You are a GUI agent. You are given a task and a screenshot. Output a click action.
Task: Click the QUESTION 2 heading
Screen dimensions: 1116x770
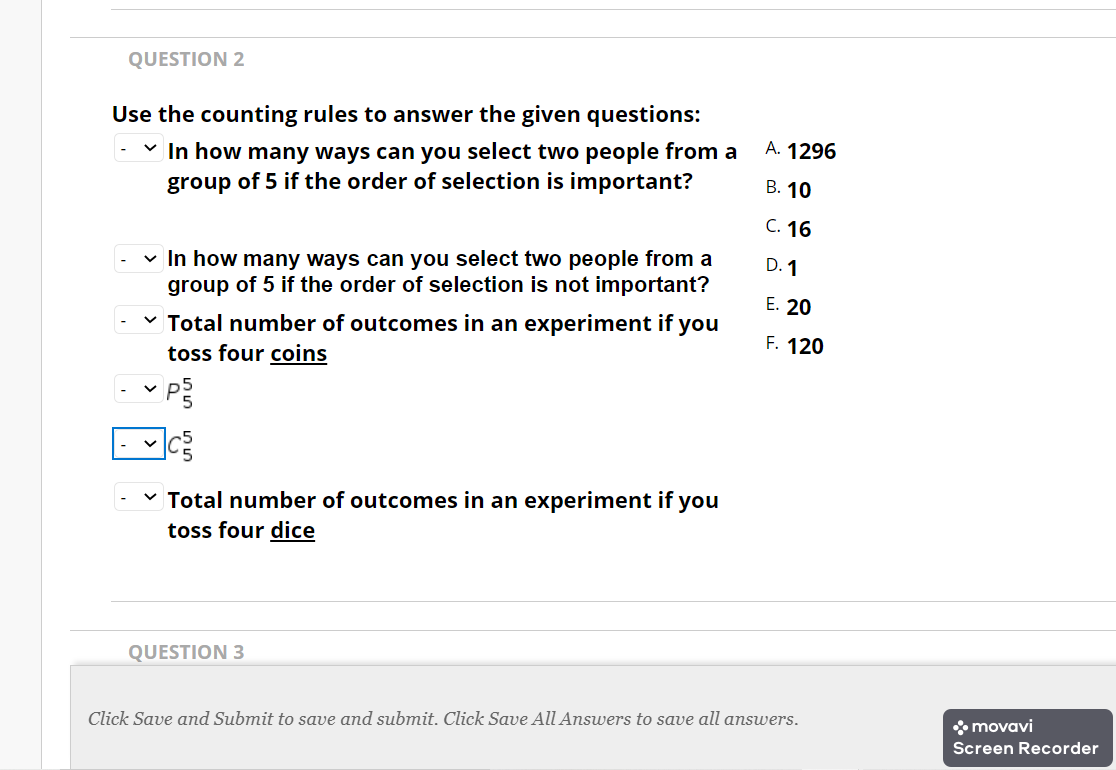(186, 59)
